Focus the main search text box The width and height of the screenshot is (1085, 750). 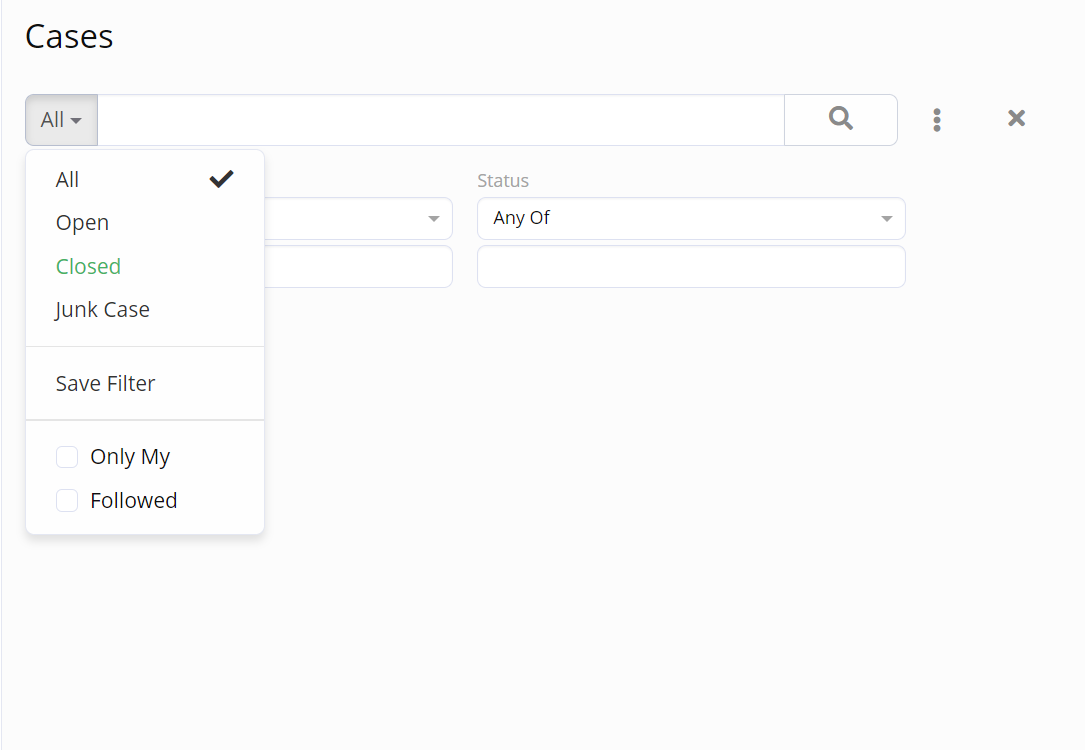point(441,120)
